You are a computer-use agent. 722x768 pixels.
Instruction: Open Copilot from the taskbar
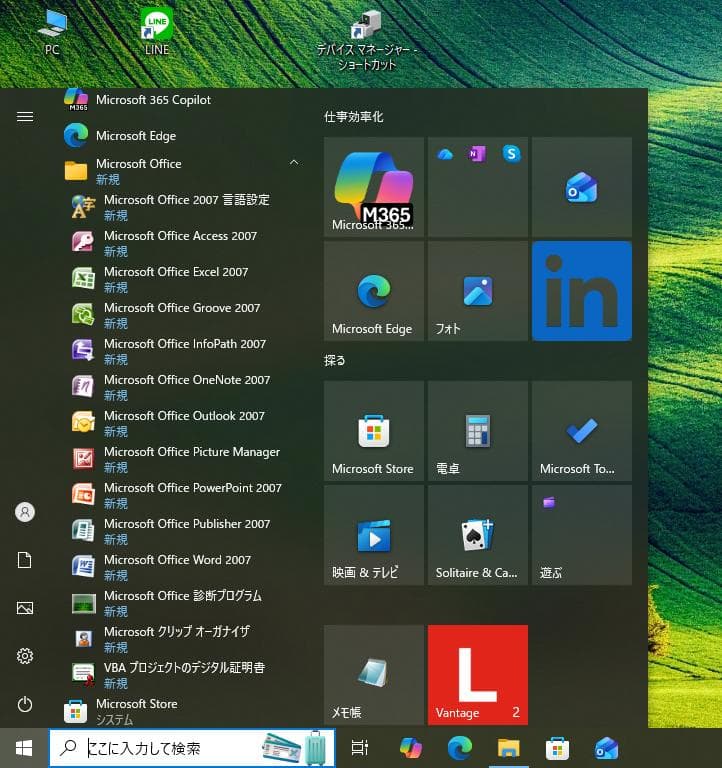click(410, 748)
